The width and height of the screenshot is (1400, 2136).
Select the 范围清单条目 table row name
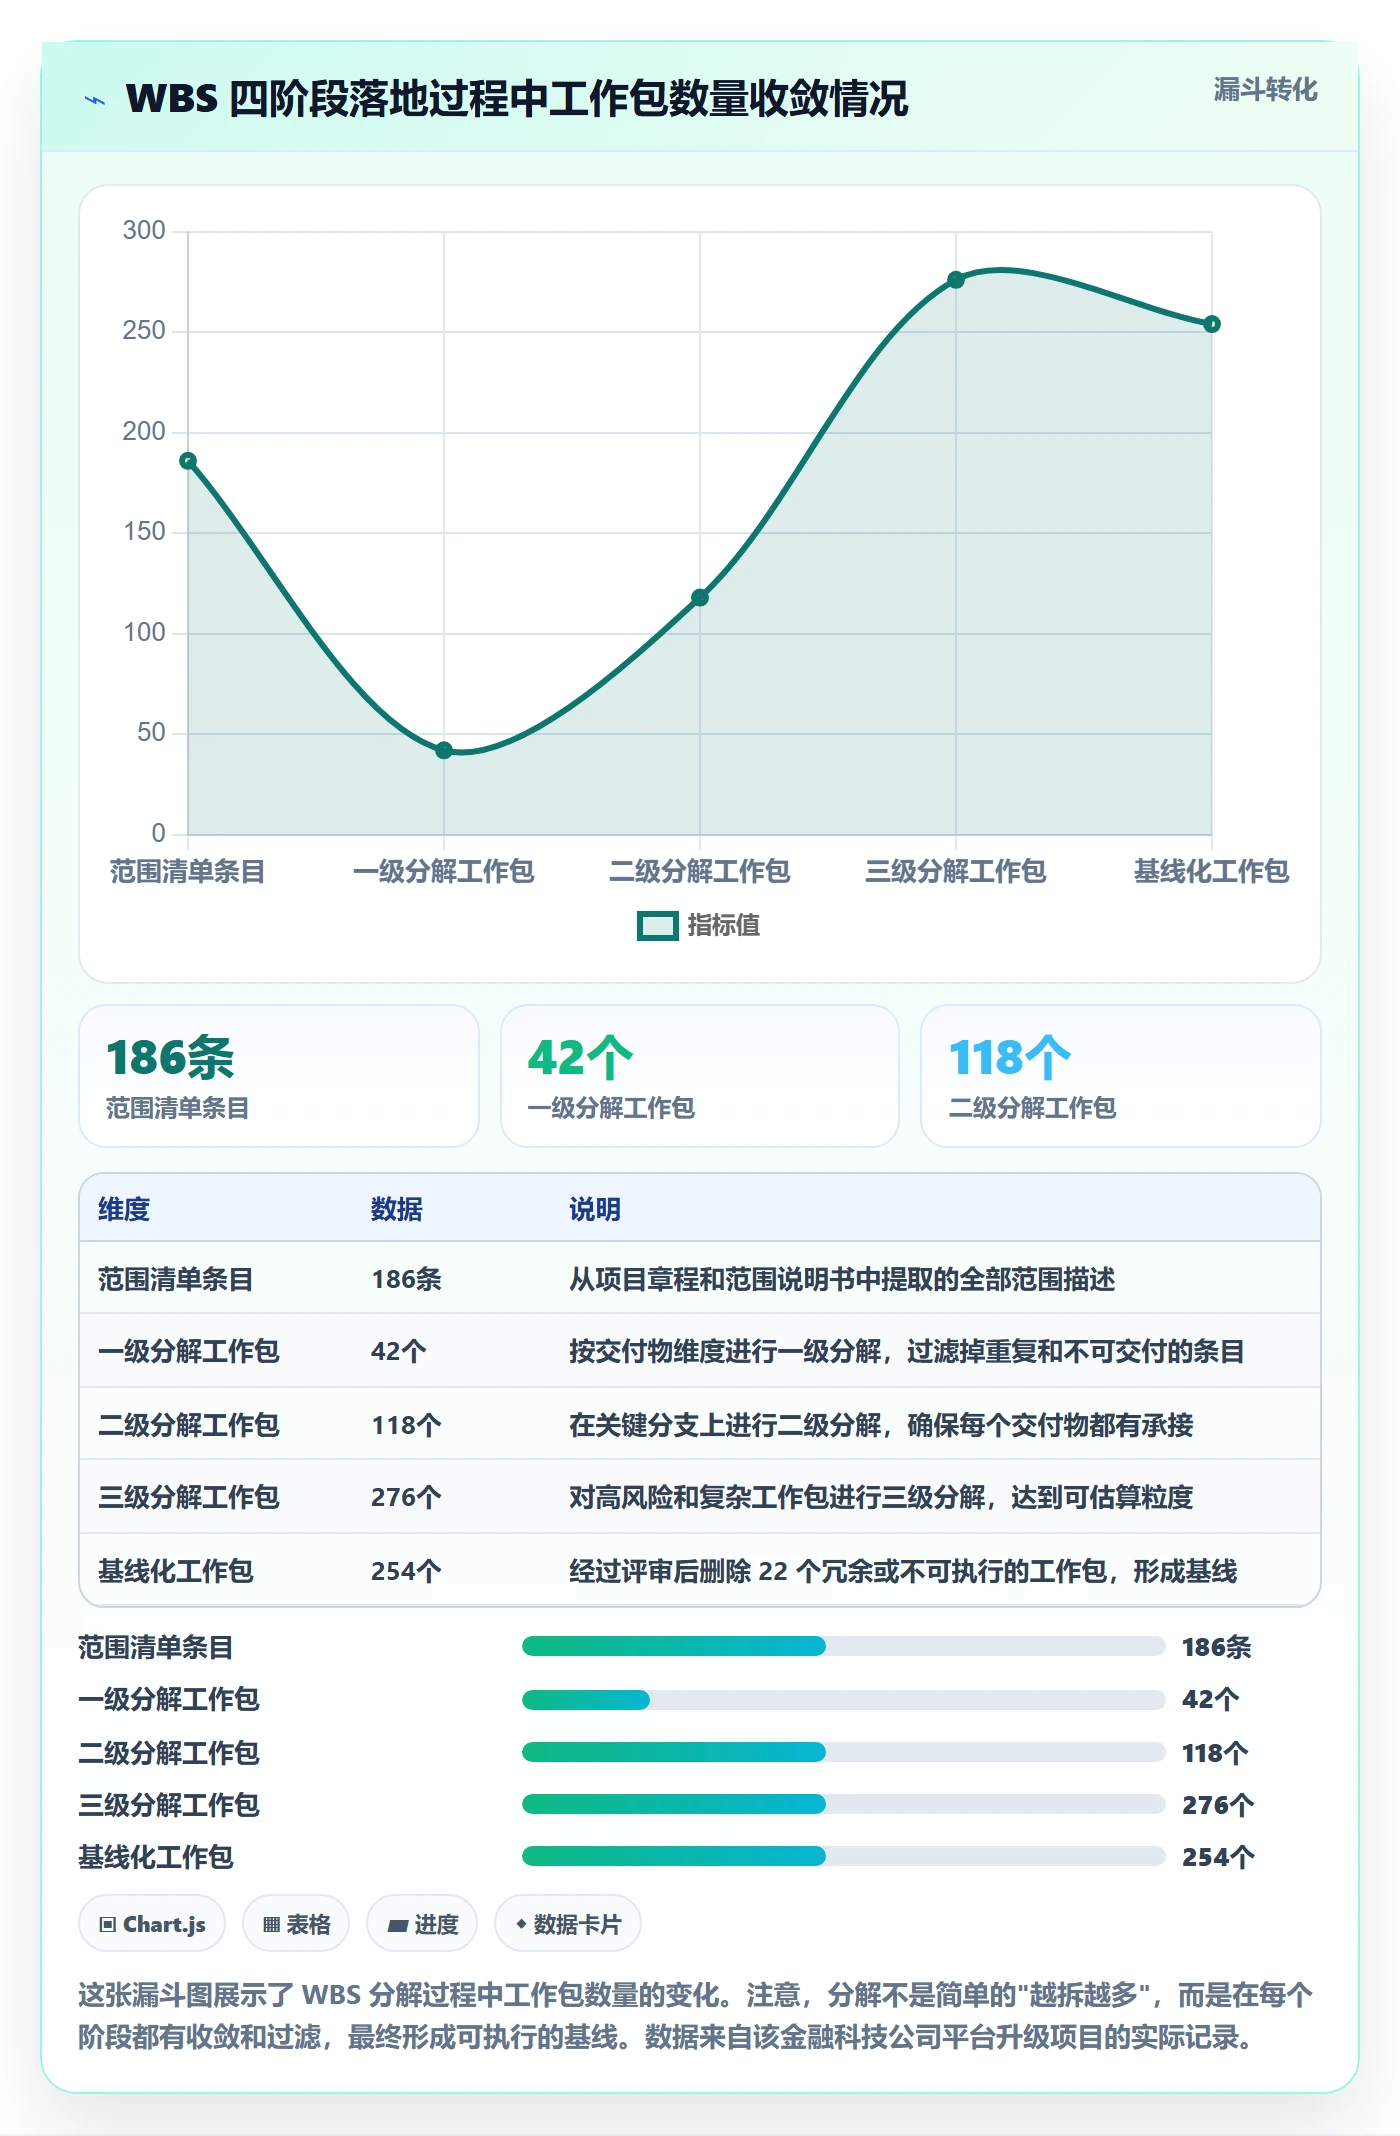tap(176, 1279)
